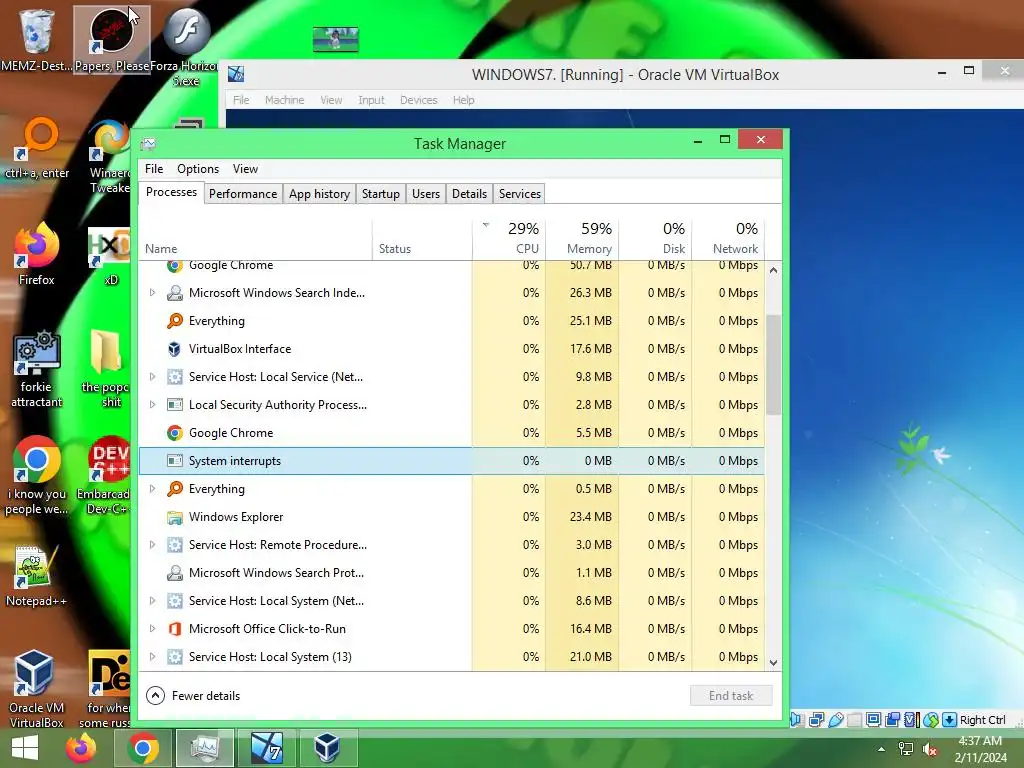Open Task Manager Options menu
The image size is (1024, 768).
[198, 169]
